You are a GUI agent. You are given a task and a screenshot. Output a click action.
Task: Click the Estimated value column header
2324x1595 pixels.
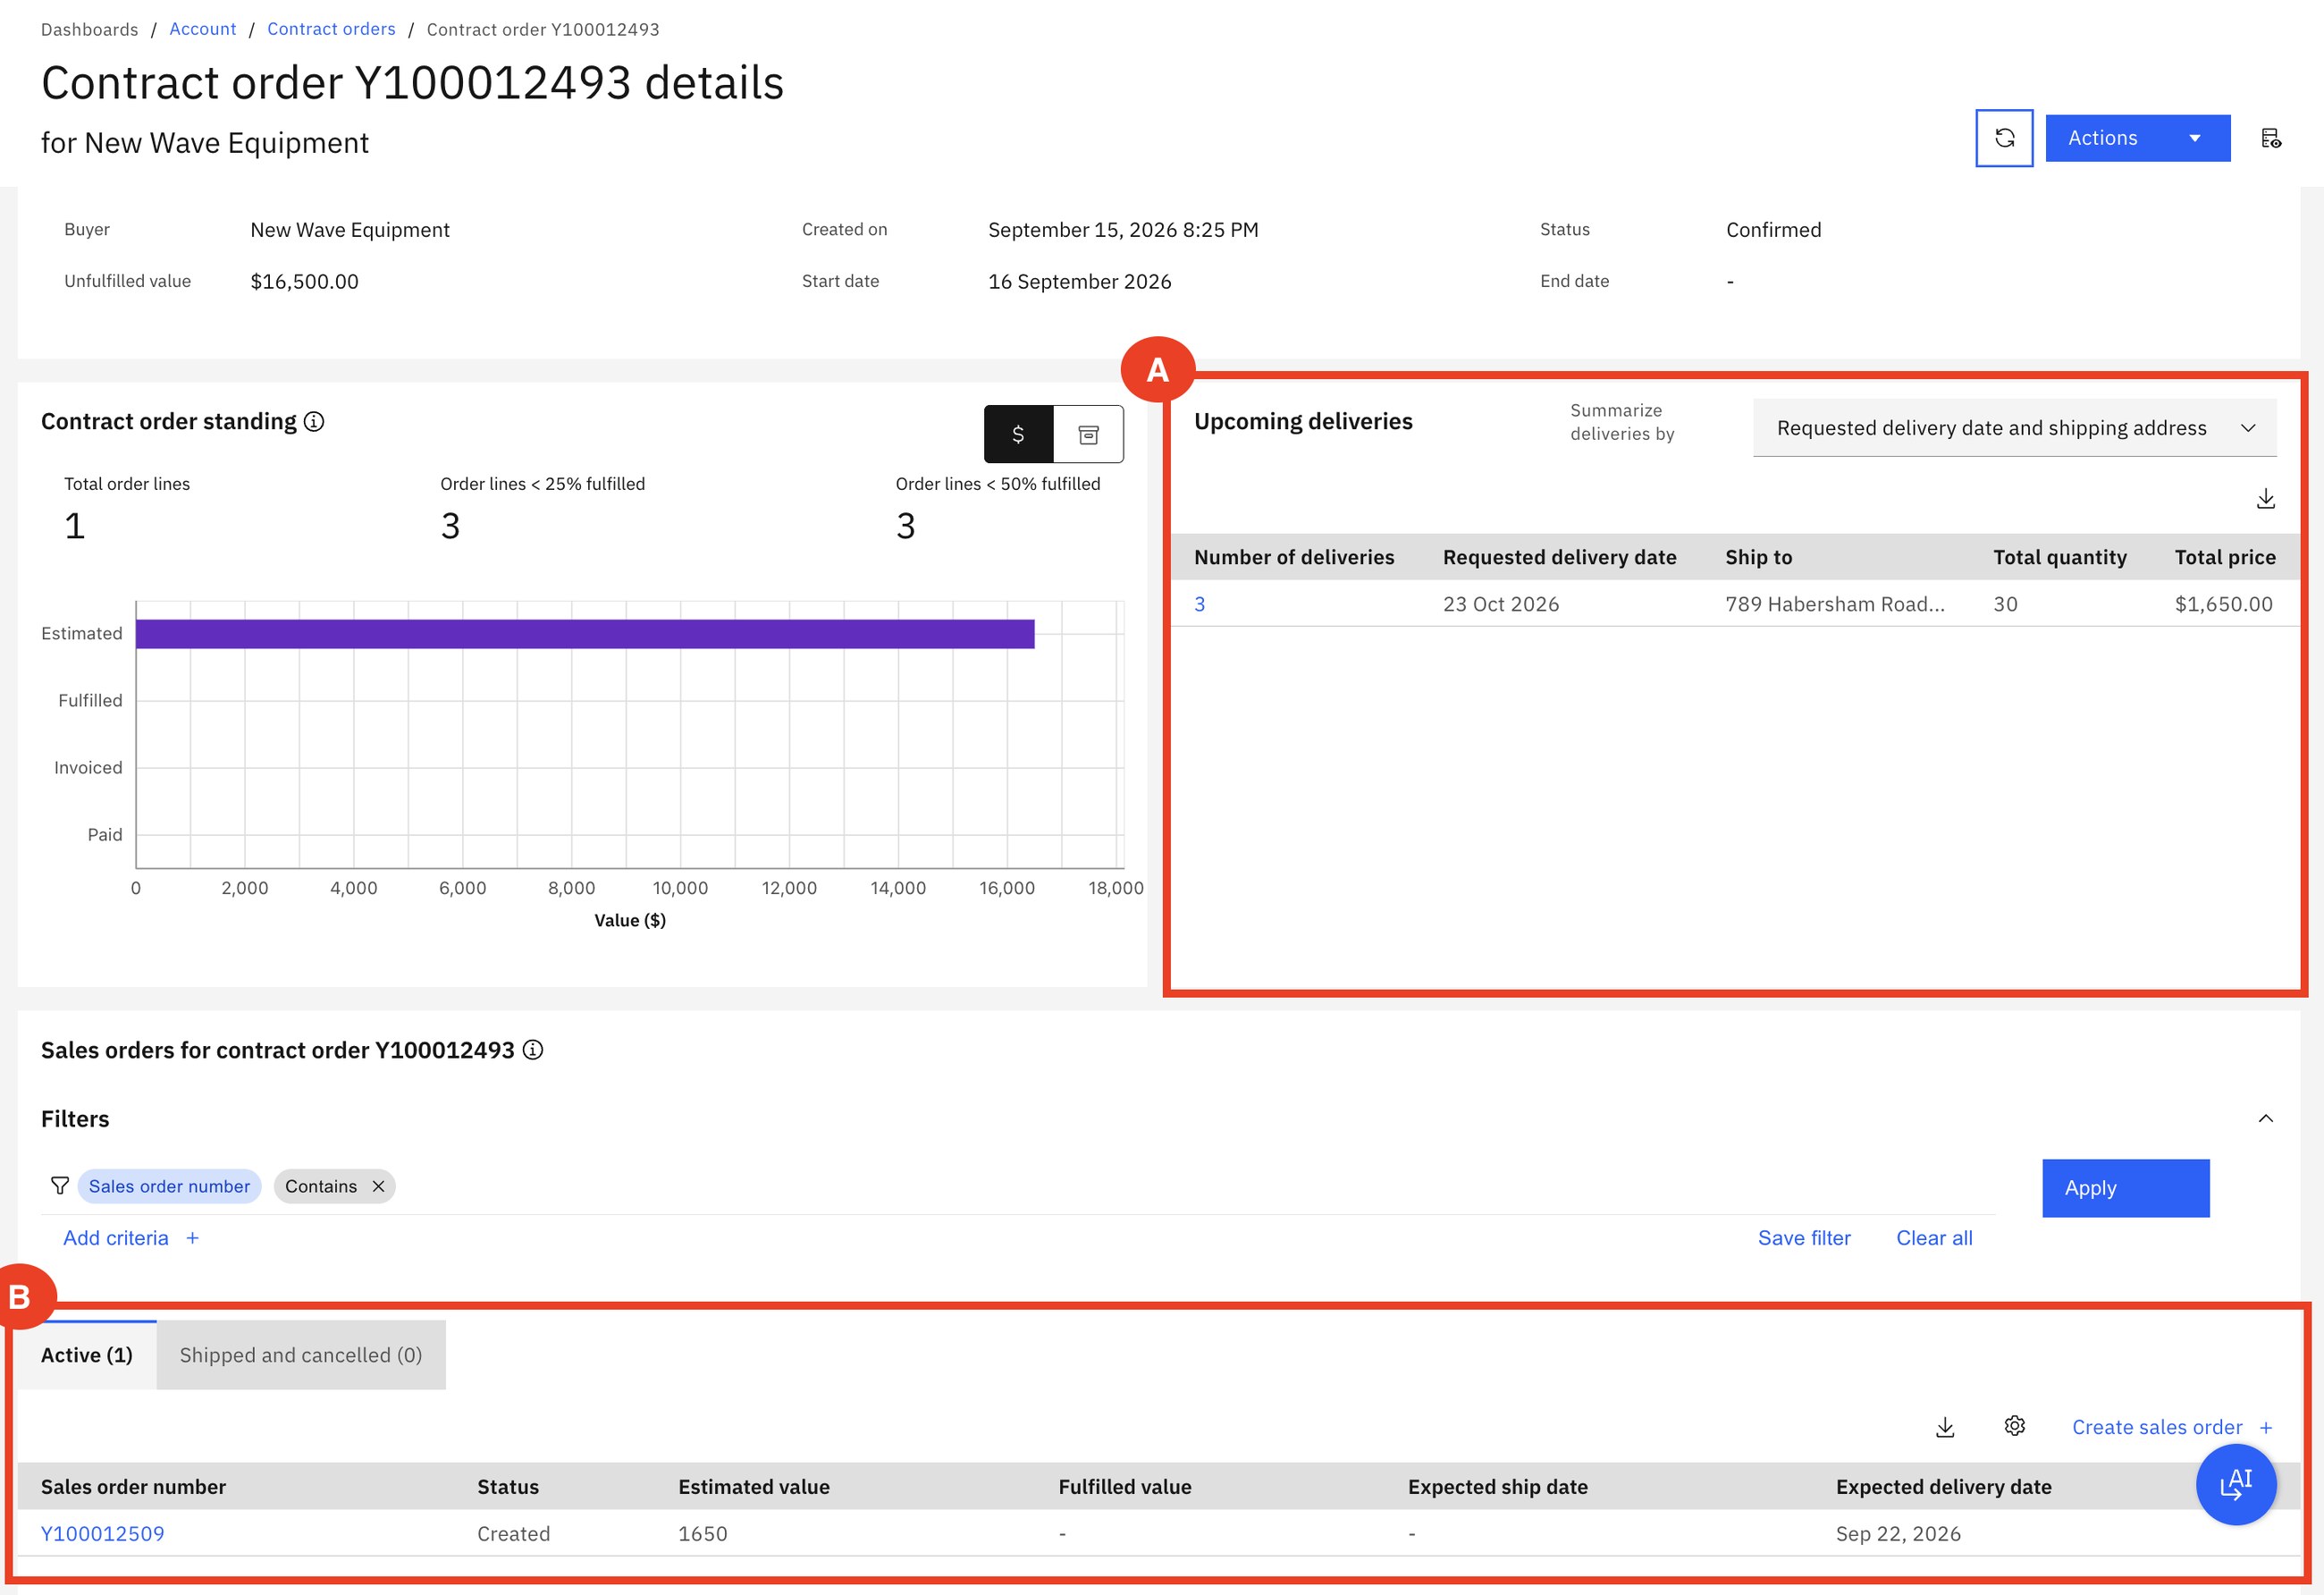[753, 1487]
